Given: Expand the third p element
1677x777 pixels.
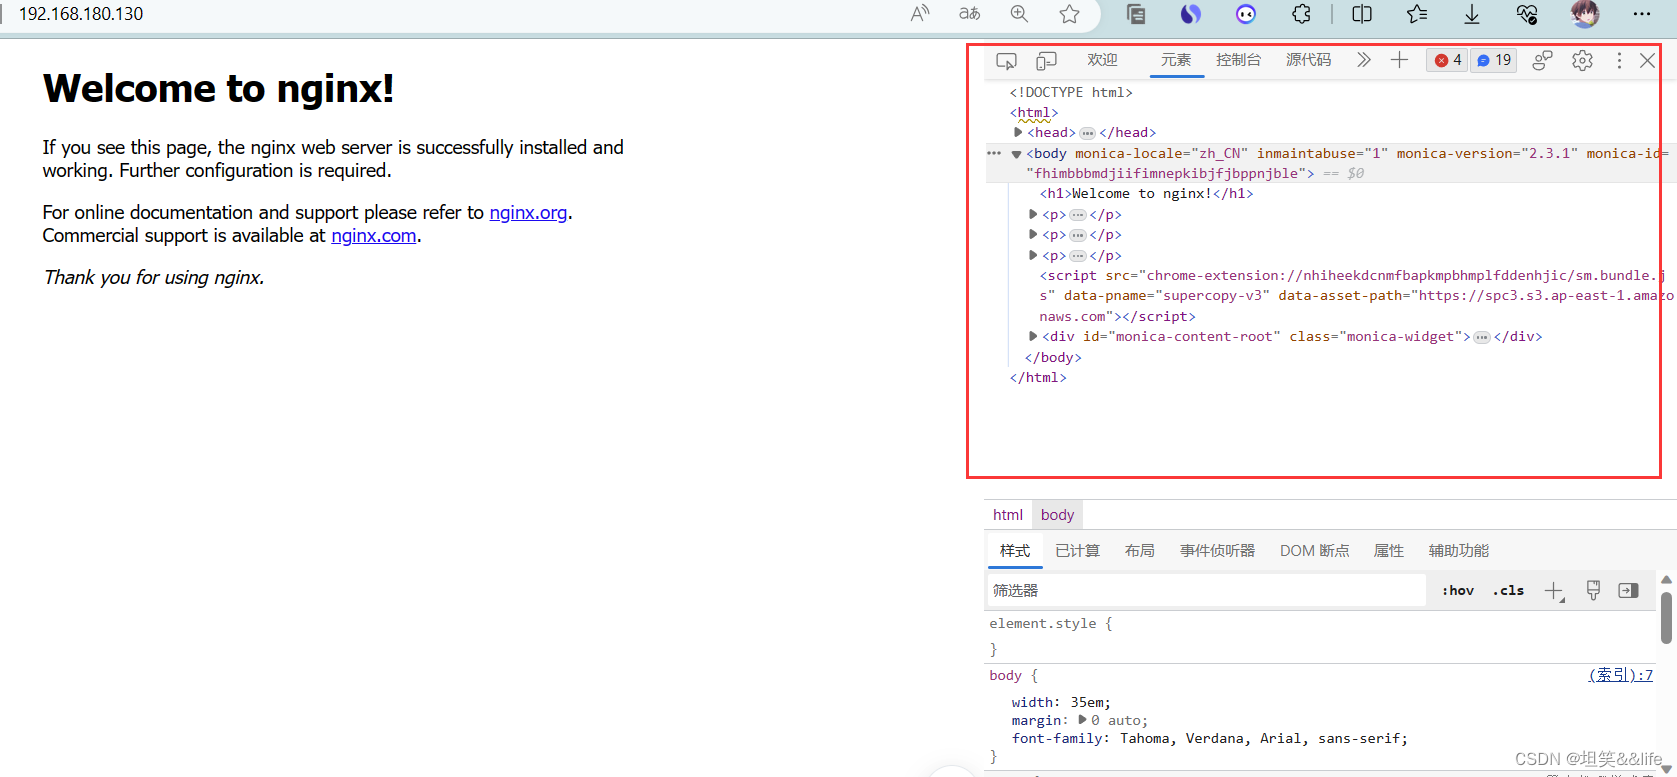Looking at the screenshot, I should point(1033,255).
